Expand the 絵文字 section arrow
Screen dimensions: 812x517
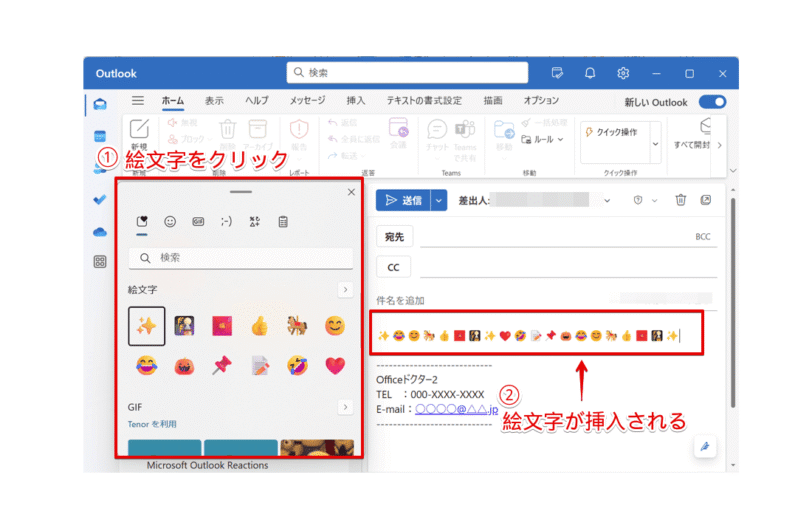pyautogui.click(x=345, y=290)
